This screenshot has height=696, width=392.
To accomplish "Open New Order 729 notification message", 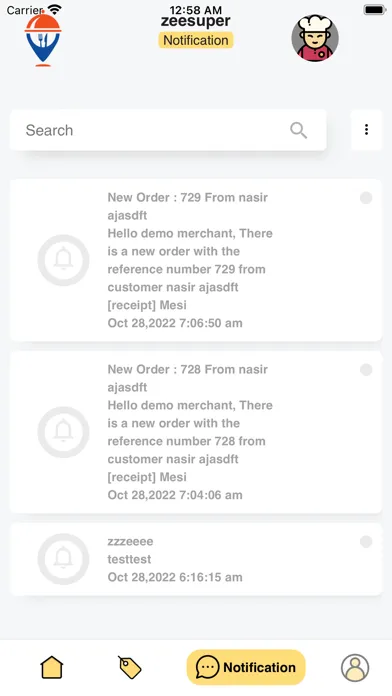I will click(196, 260).
